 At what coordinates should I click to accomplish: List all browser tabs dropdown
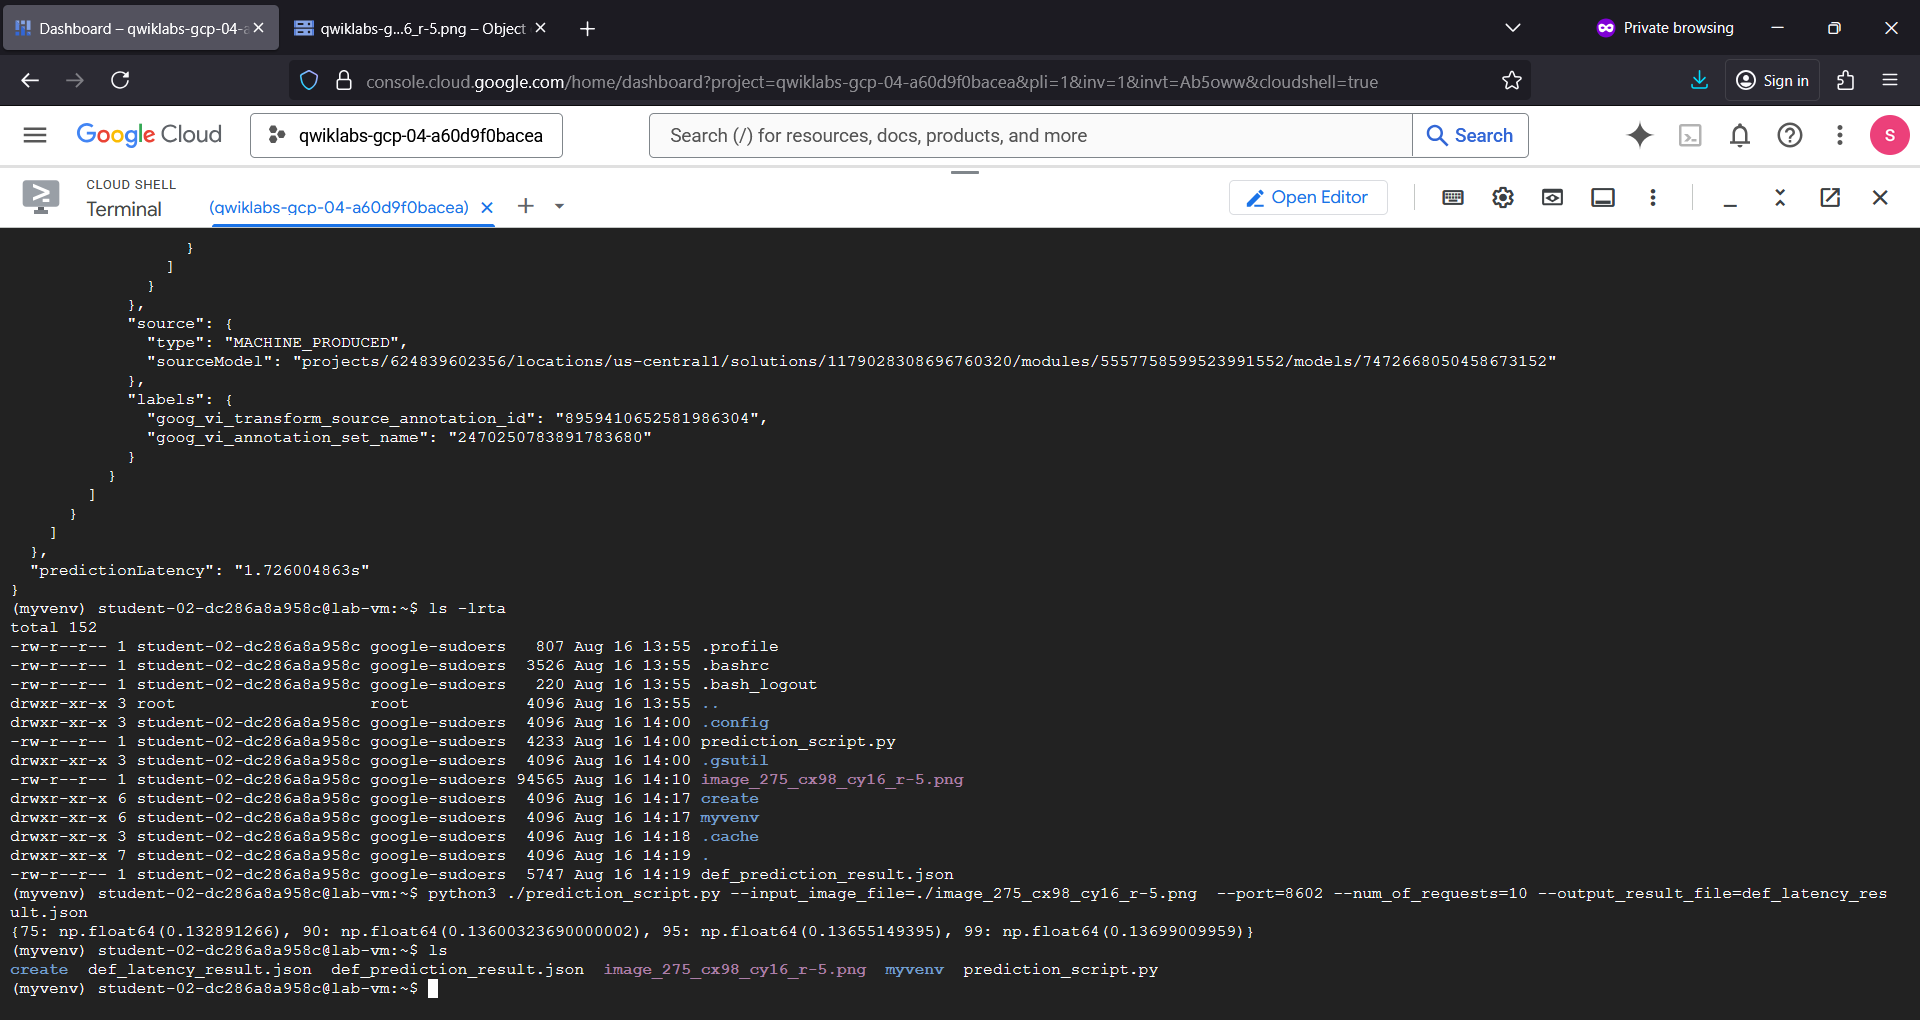(x=1513, y=28)
